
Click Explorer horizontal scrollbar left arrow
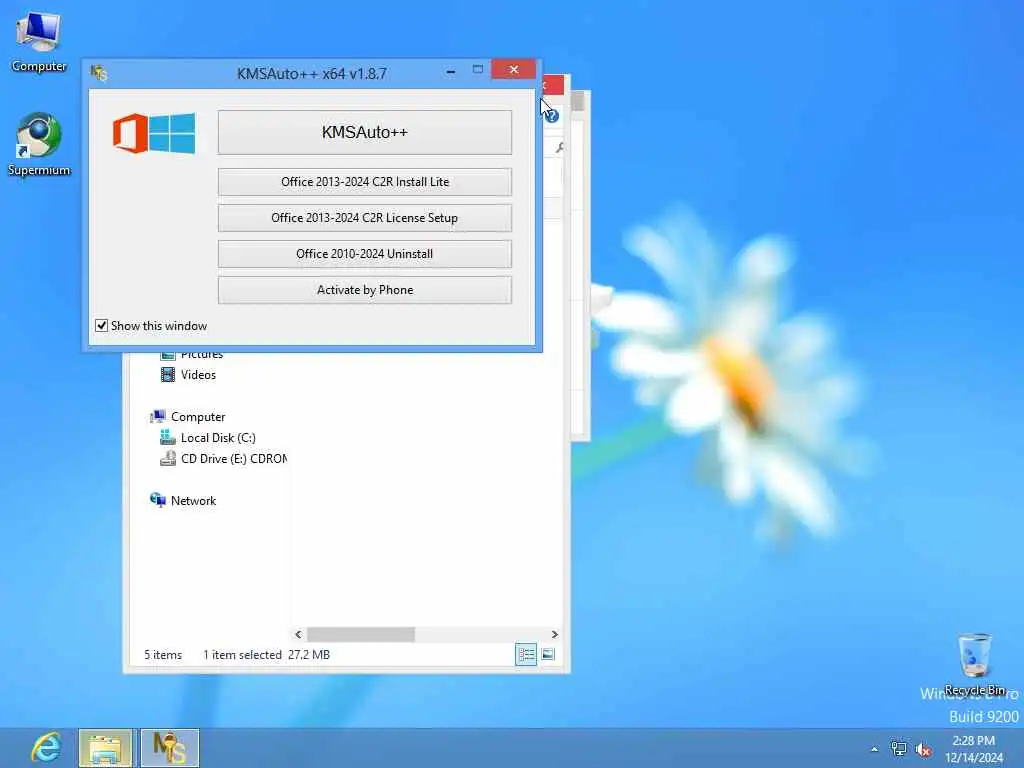[x=298, y=634]
